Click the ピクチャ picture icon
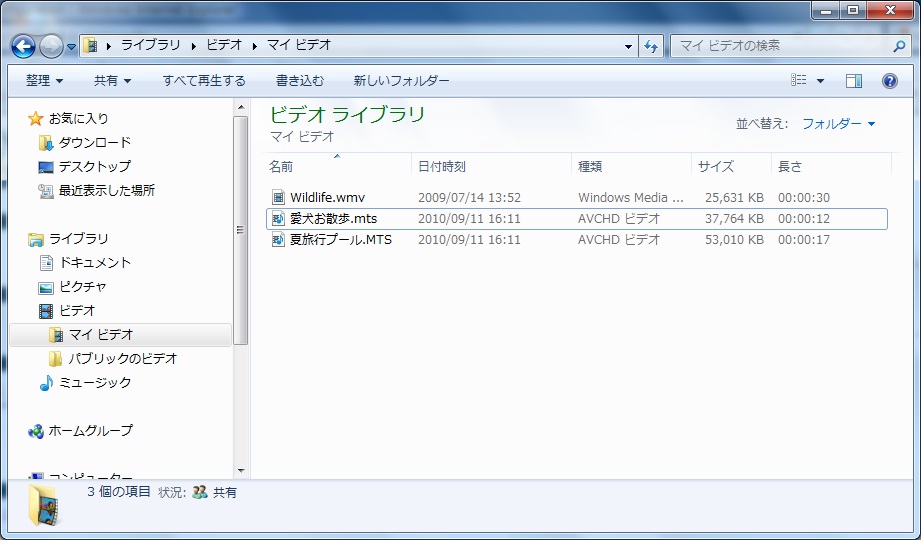This screenshot has height=540, width=921. [46, 287]
